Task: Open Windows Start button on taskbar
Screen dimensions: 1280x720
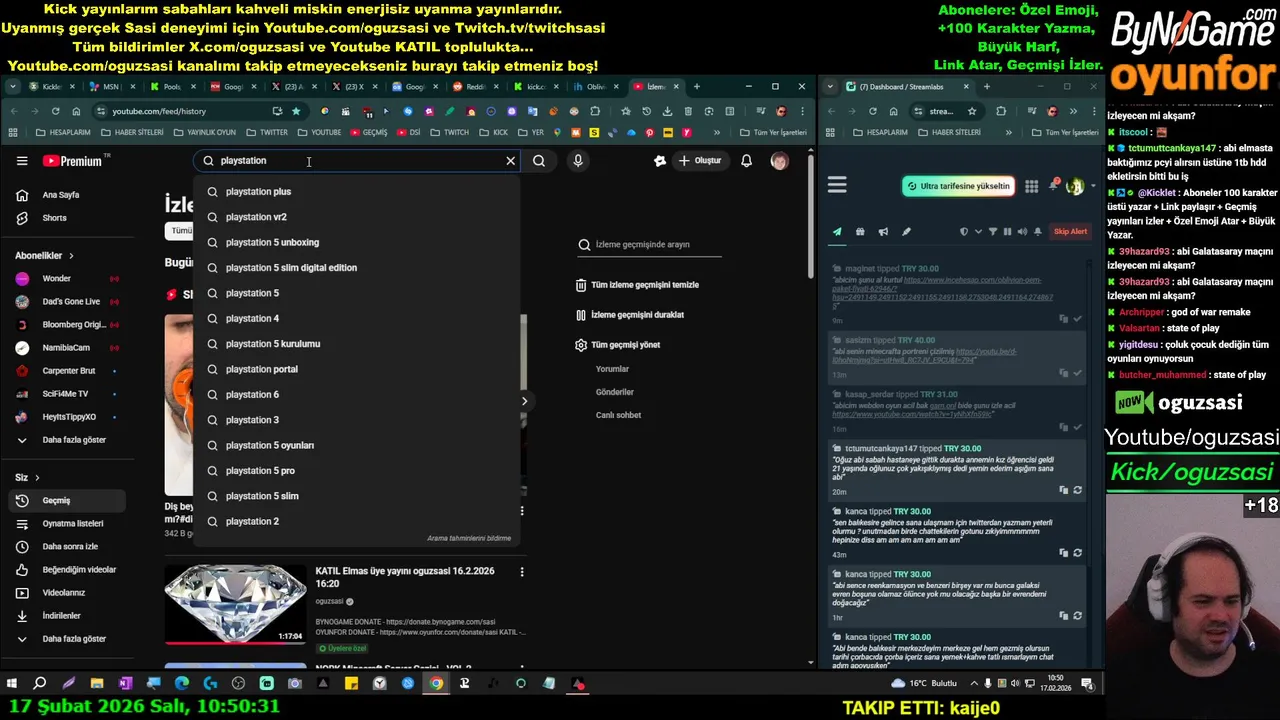Action: pyautogui.click(x=12, y=684)
